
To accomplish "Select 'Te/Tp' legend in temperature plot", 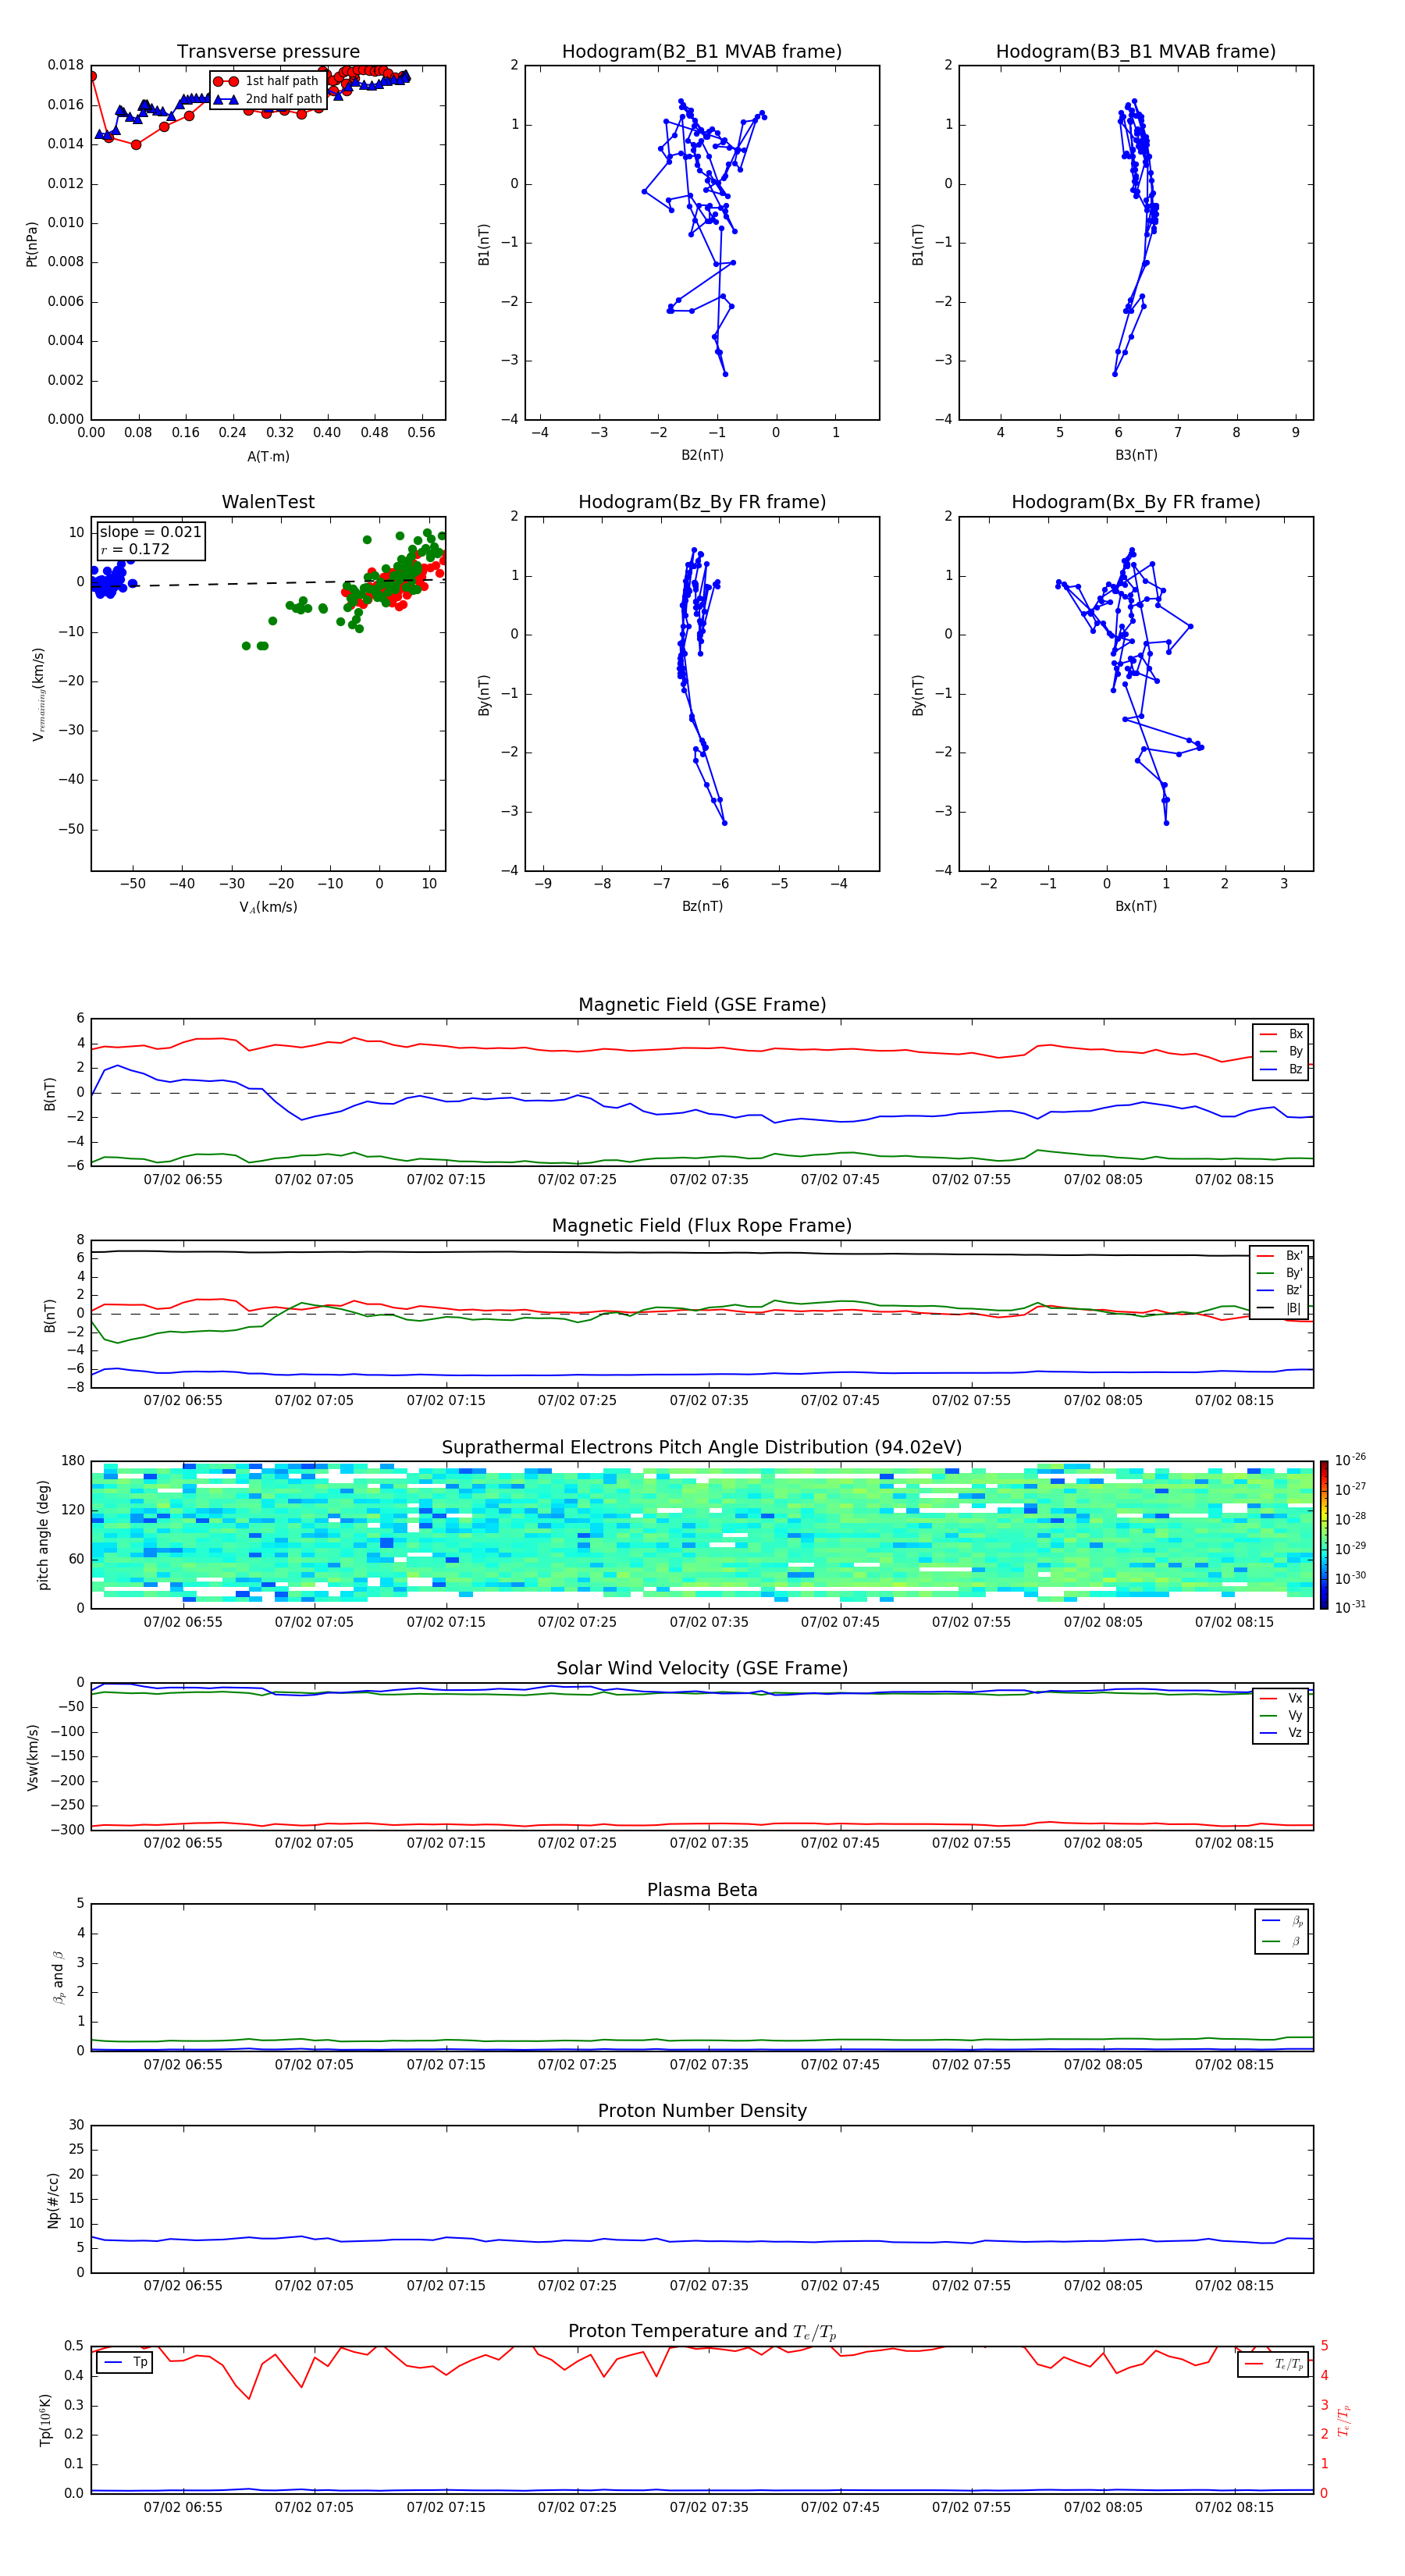I will [1275, 2365].
